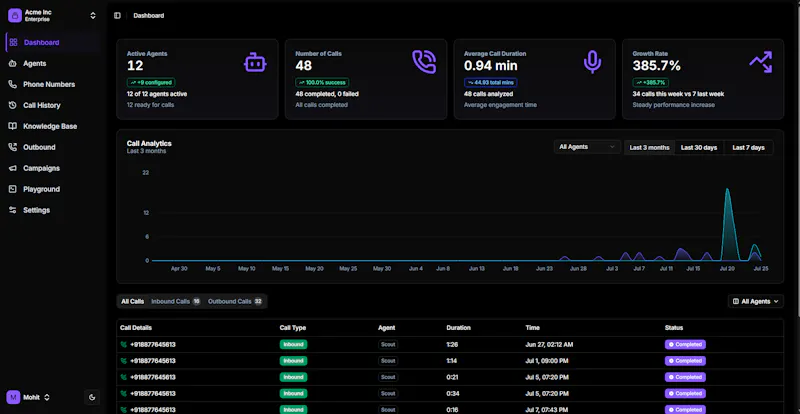Screen dimensions: 800x414
Task: Open the Dashboard sidebar item
Action: click(x=51, y=42)
